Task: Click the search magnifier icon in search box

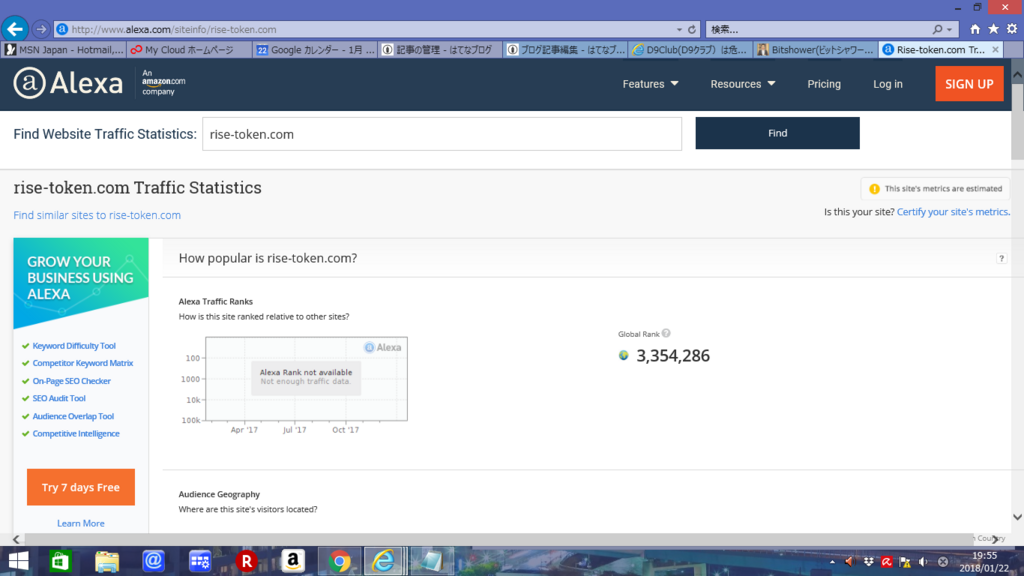Action: (x=937, y=29)
